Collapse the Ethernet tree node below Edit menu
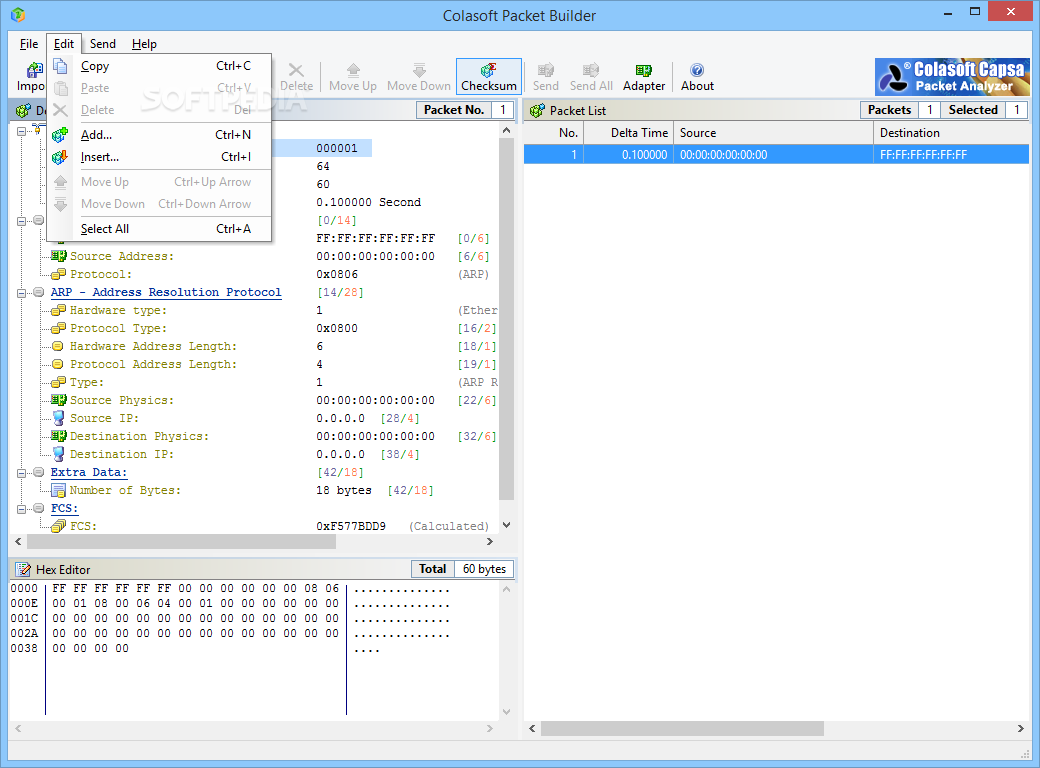The width and height of the screenshot is (1040, 768). pos(21,221)
